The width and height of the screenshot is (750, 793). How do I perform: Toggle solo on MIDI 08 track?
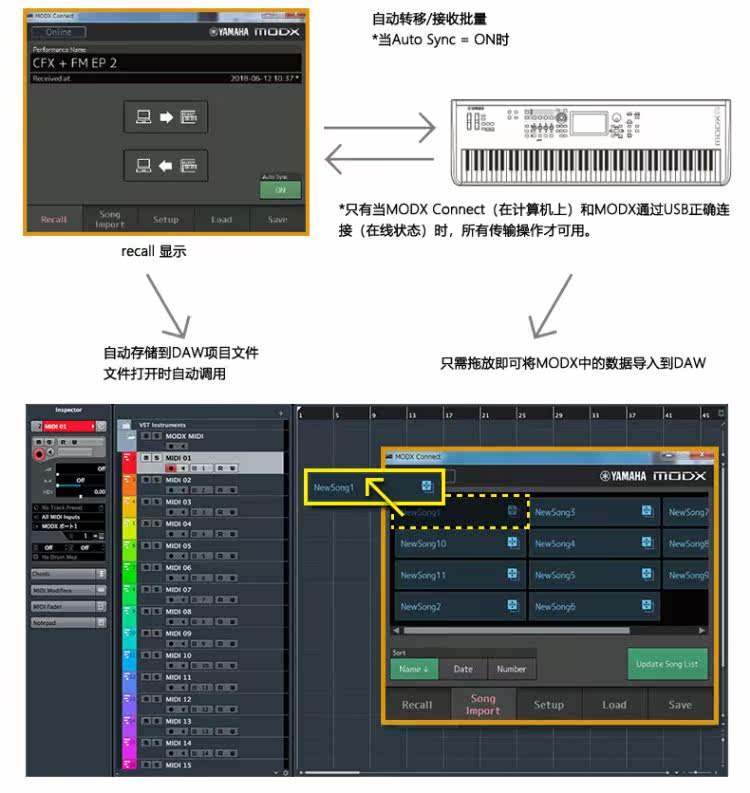[157, 611]
